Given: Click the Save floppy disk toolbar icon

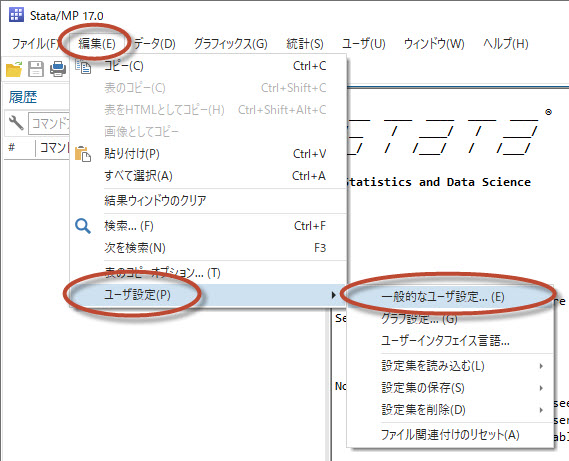Looking at the screenshot, I should coord(36,69).
